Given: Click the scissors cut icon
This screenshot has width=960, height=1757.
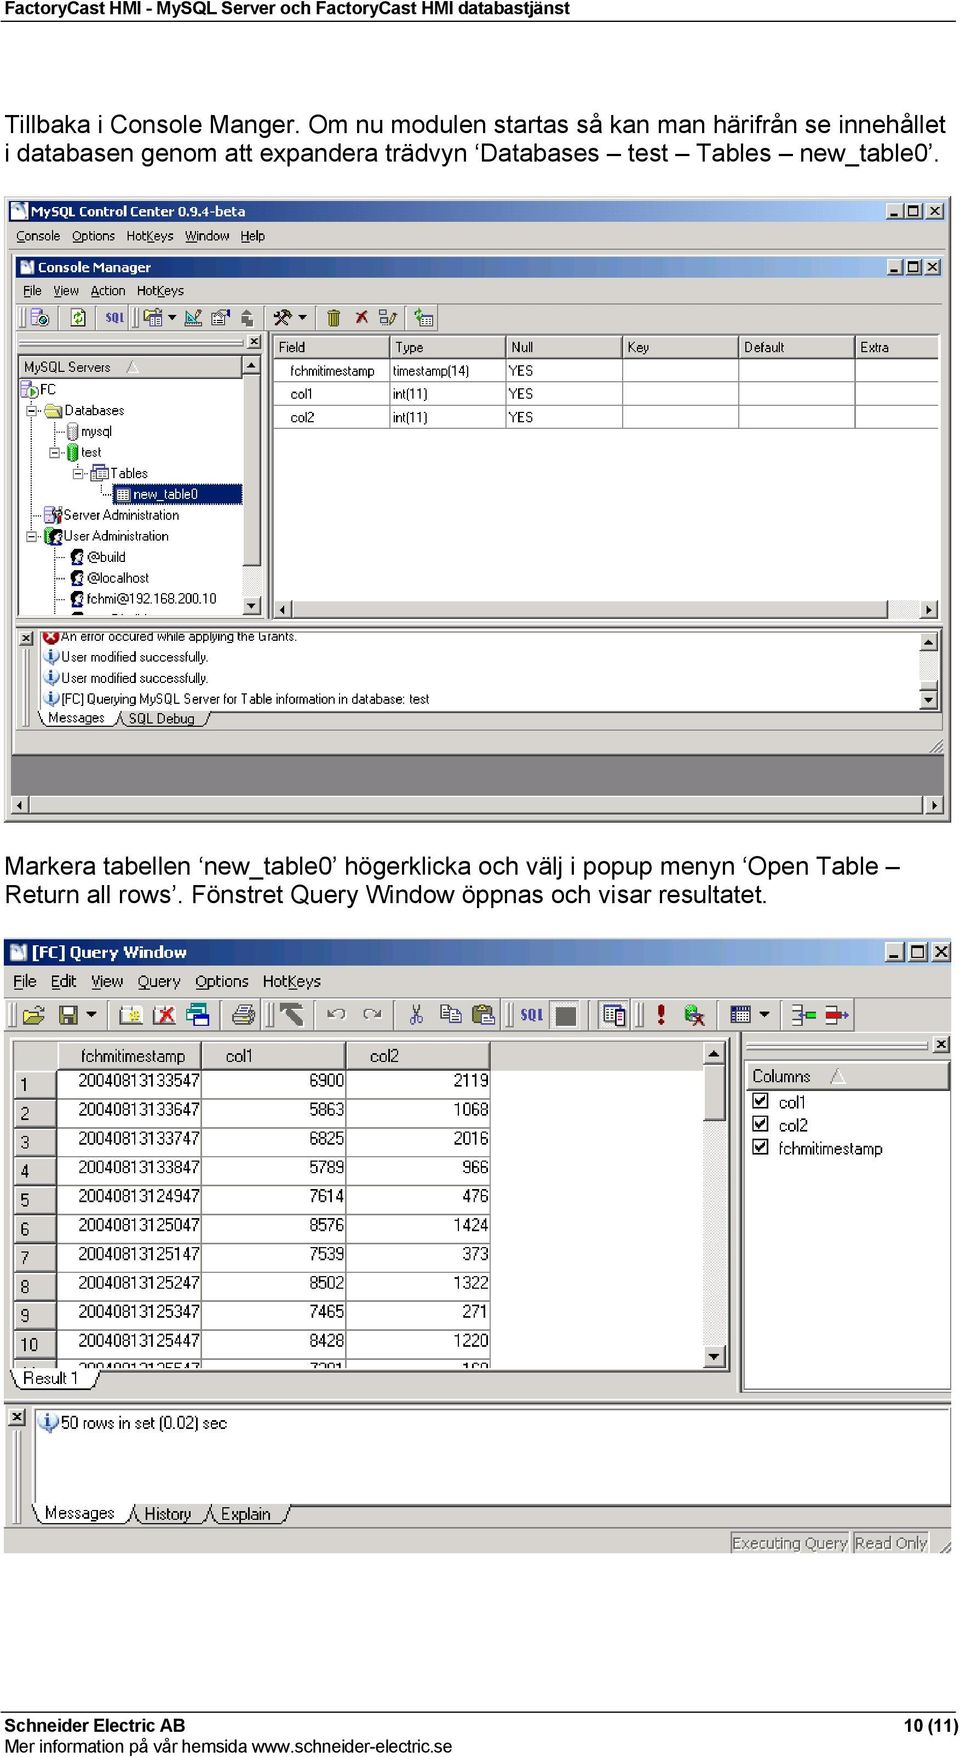Looking at the screenshot, I should tap(416, 1015).
